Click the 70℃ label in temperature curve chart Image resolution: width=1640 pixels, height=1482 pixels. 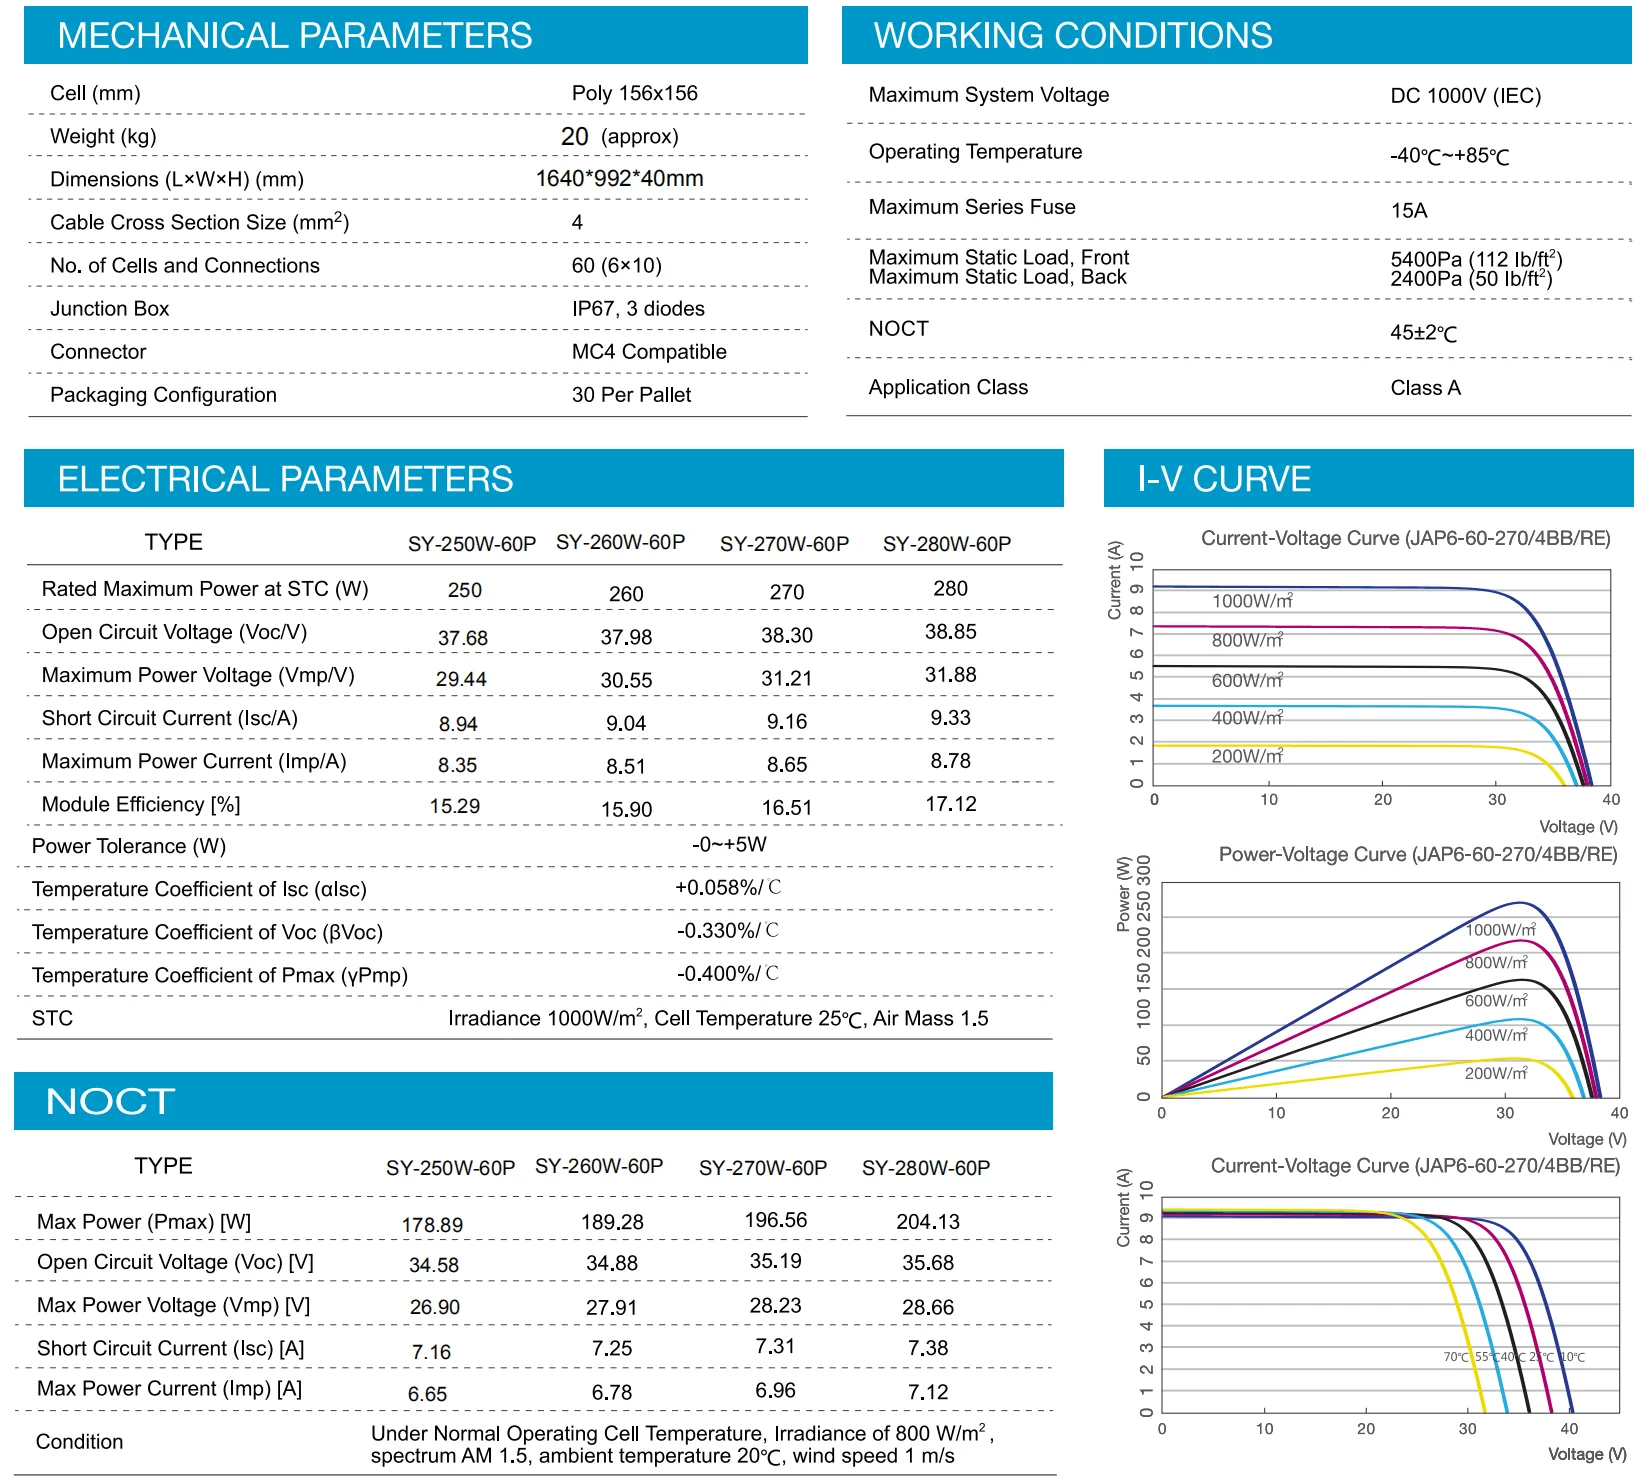point(1456,1357)
